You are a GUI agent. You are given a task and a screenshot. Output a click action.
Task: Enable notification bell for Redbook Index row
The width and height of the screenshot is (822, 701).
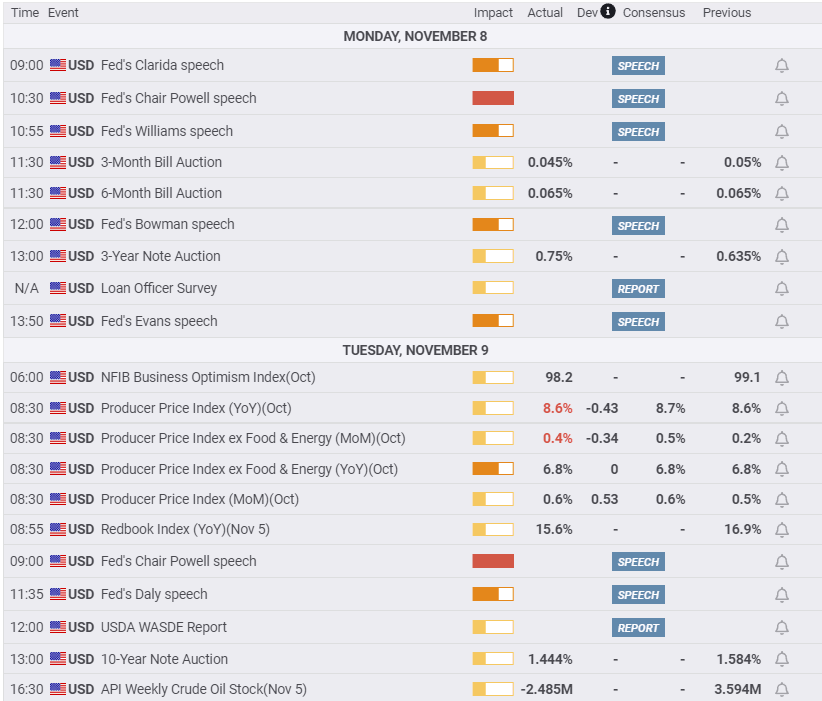pos(782,530)
